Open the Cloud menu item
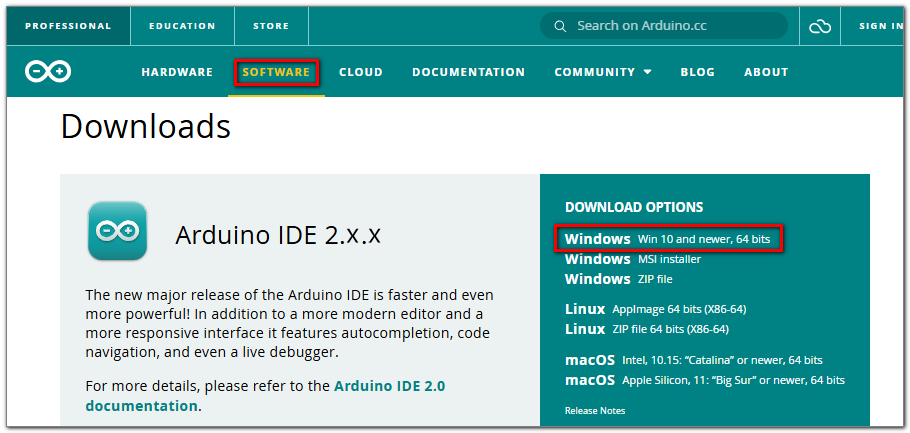This screenshot has width=910, height=433. point(361,72)
